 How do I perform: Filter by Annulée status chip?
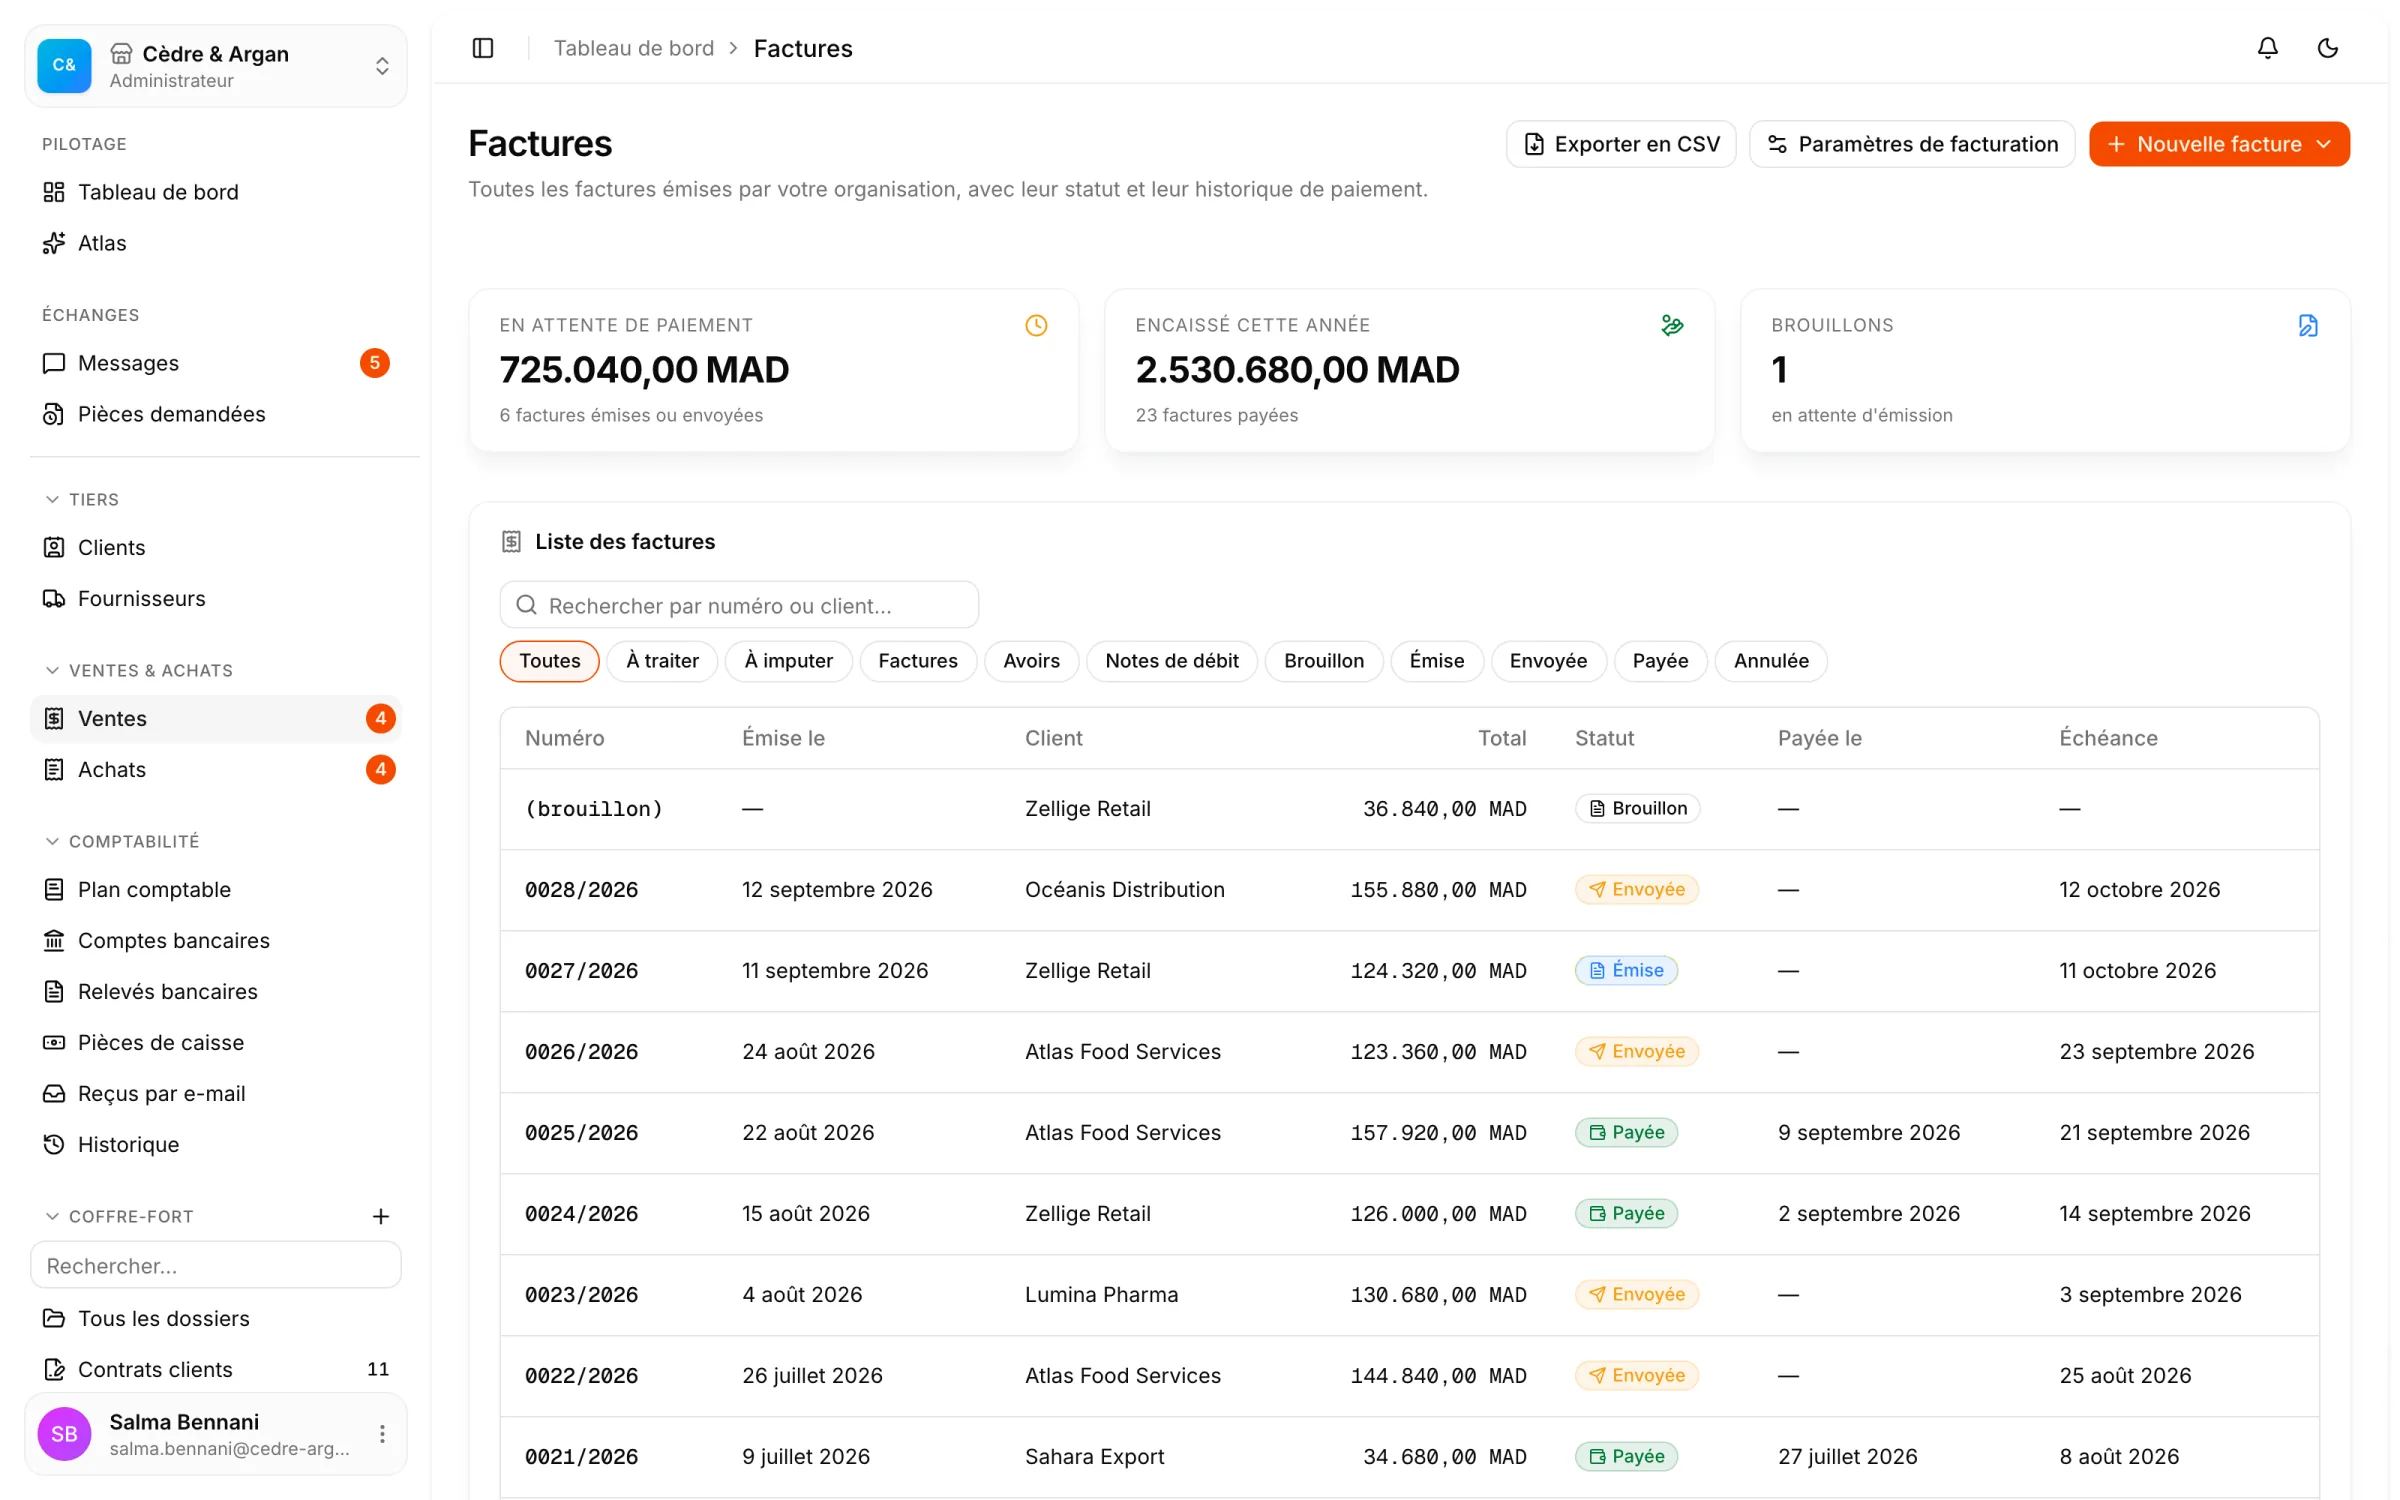(x=1771, y=661)
